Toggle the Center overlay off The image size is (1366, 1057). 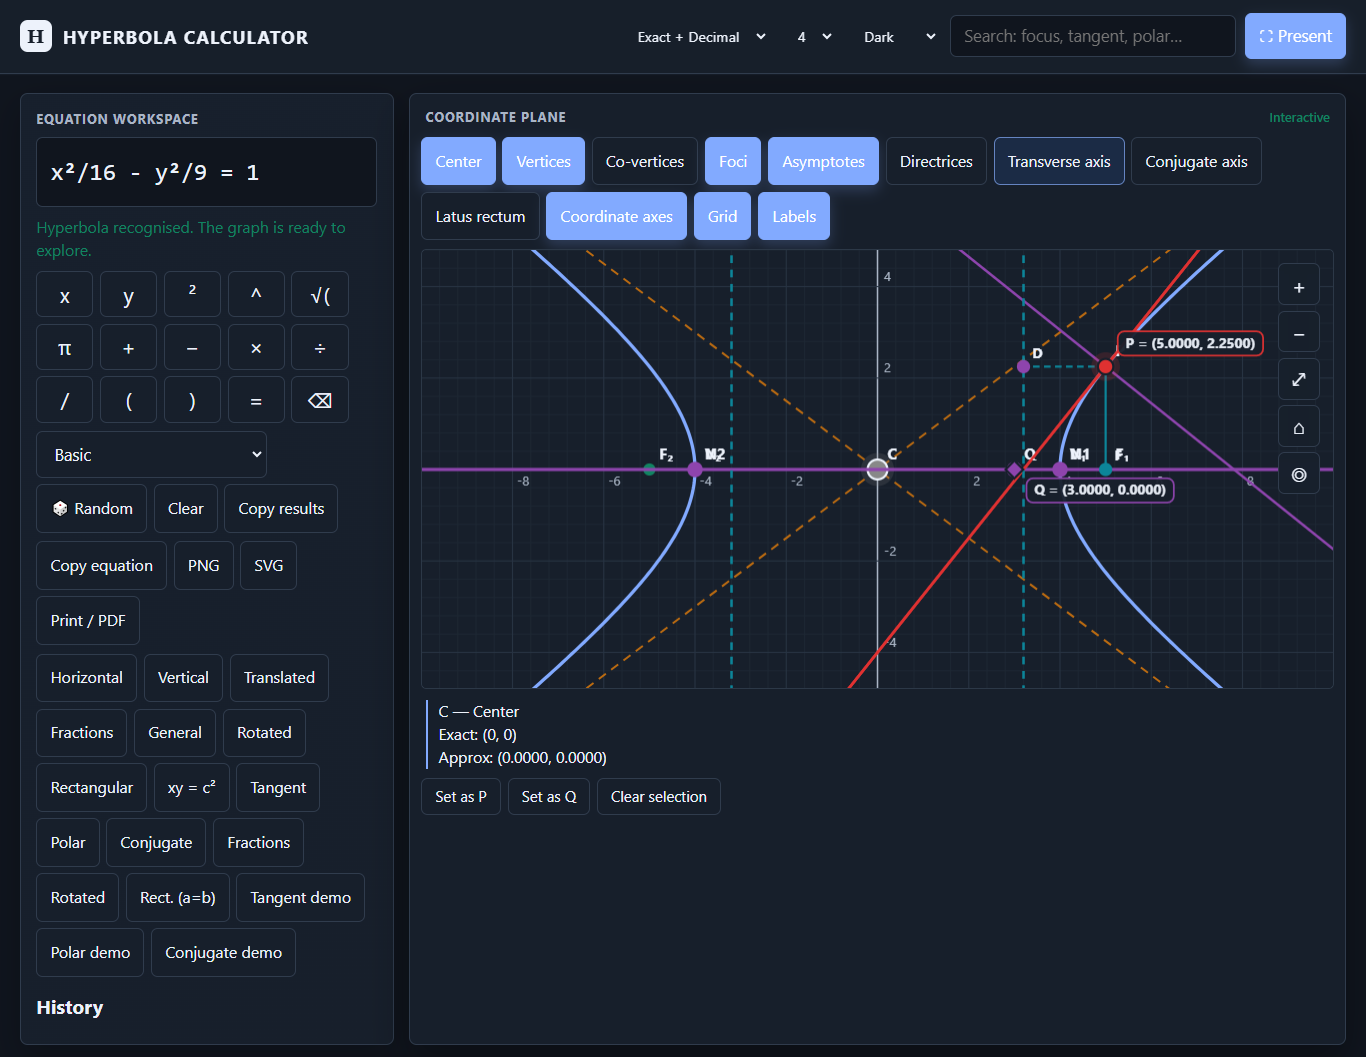(x=458, y=161)
